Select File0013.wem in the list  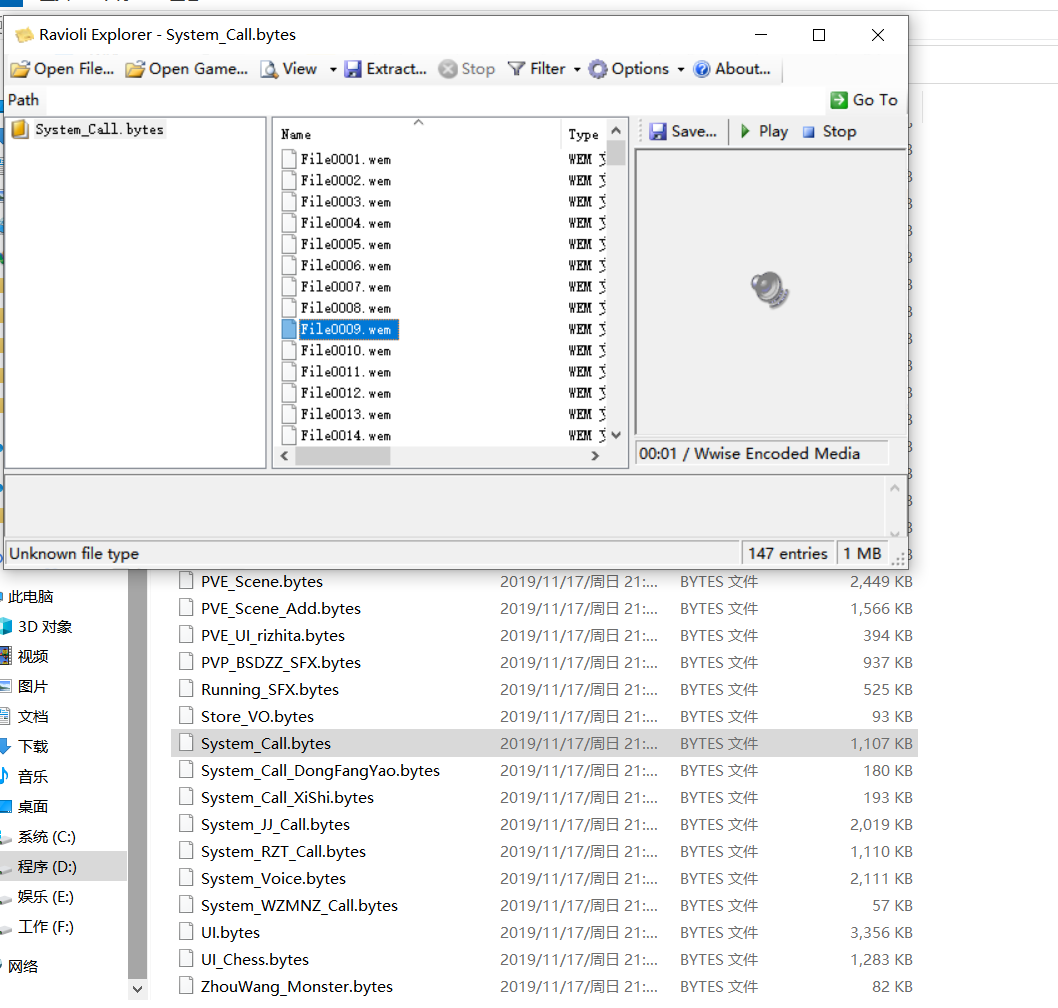[337, 414]
